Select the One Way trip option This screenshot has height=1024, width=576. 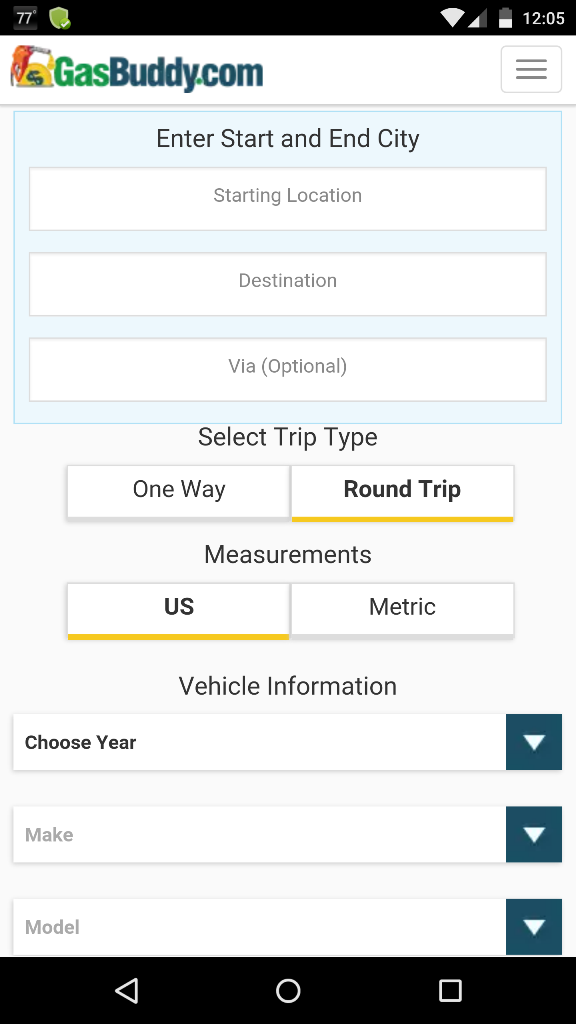point(178,490)
